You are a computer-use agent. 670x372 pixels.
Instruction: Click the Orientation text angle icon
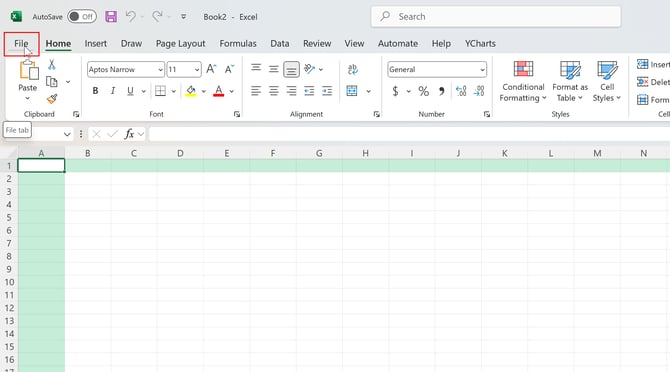coord(309,69)
